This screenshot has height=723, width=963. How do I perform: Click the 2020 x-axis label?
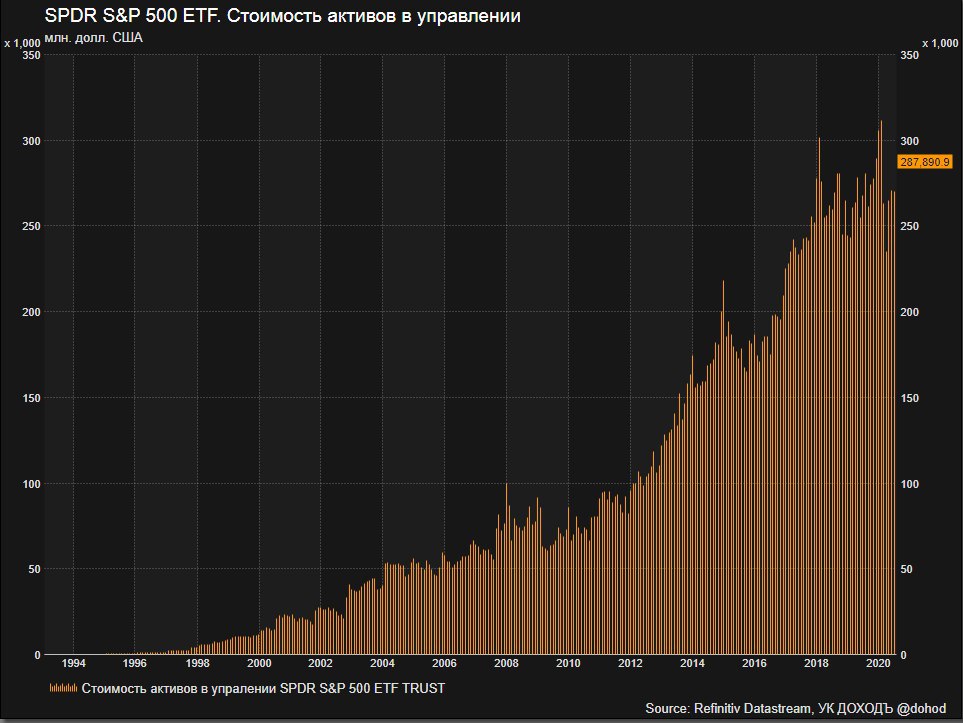878,663
